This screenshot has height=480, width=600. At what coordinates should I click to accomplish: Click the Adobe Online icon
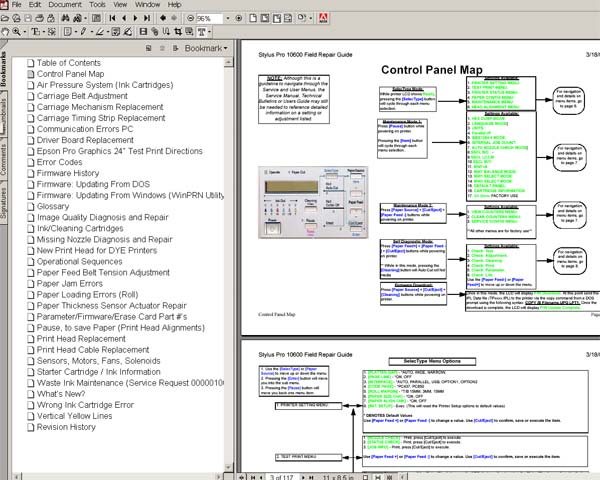323,18
